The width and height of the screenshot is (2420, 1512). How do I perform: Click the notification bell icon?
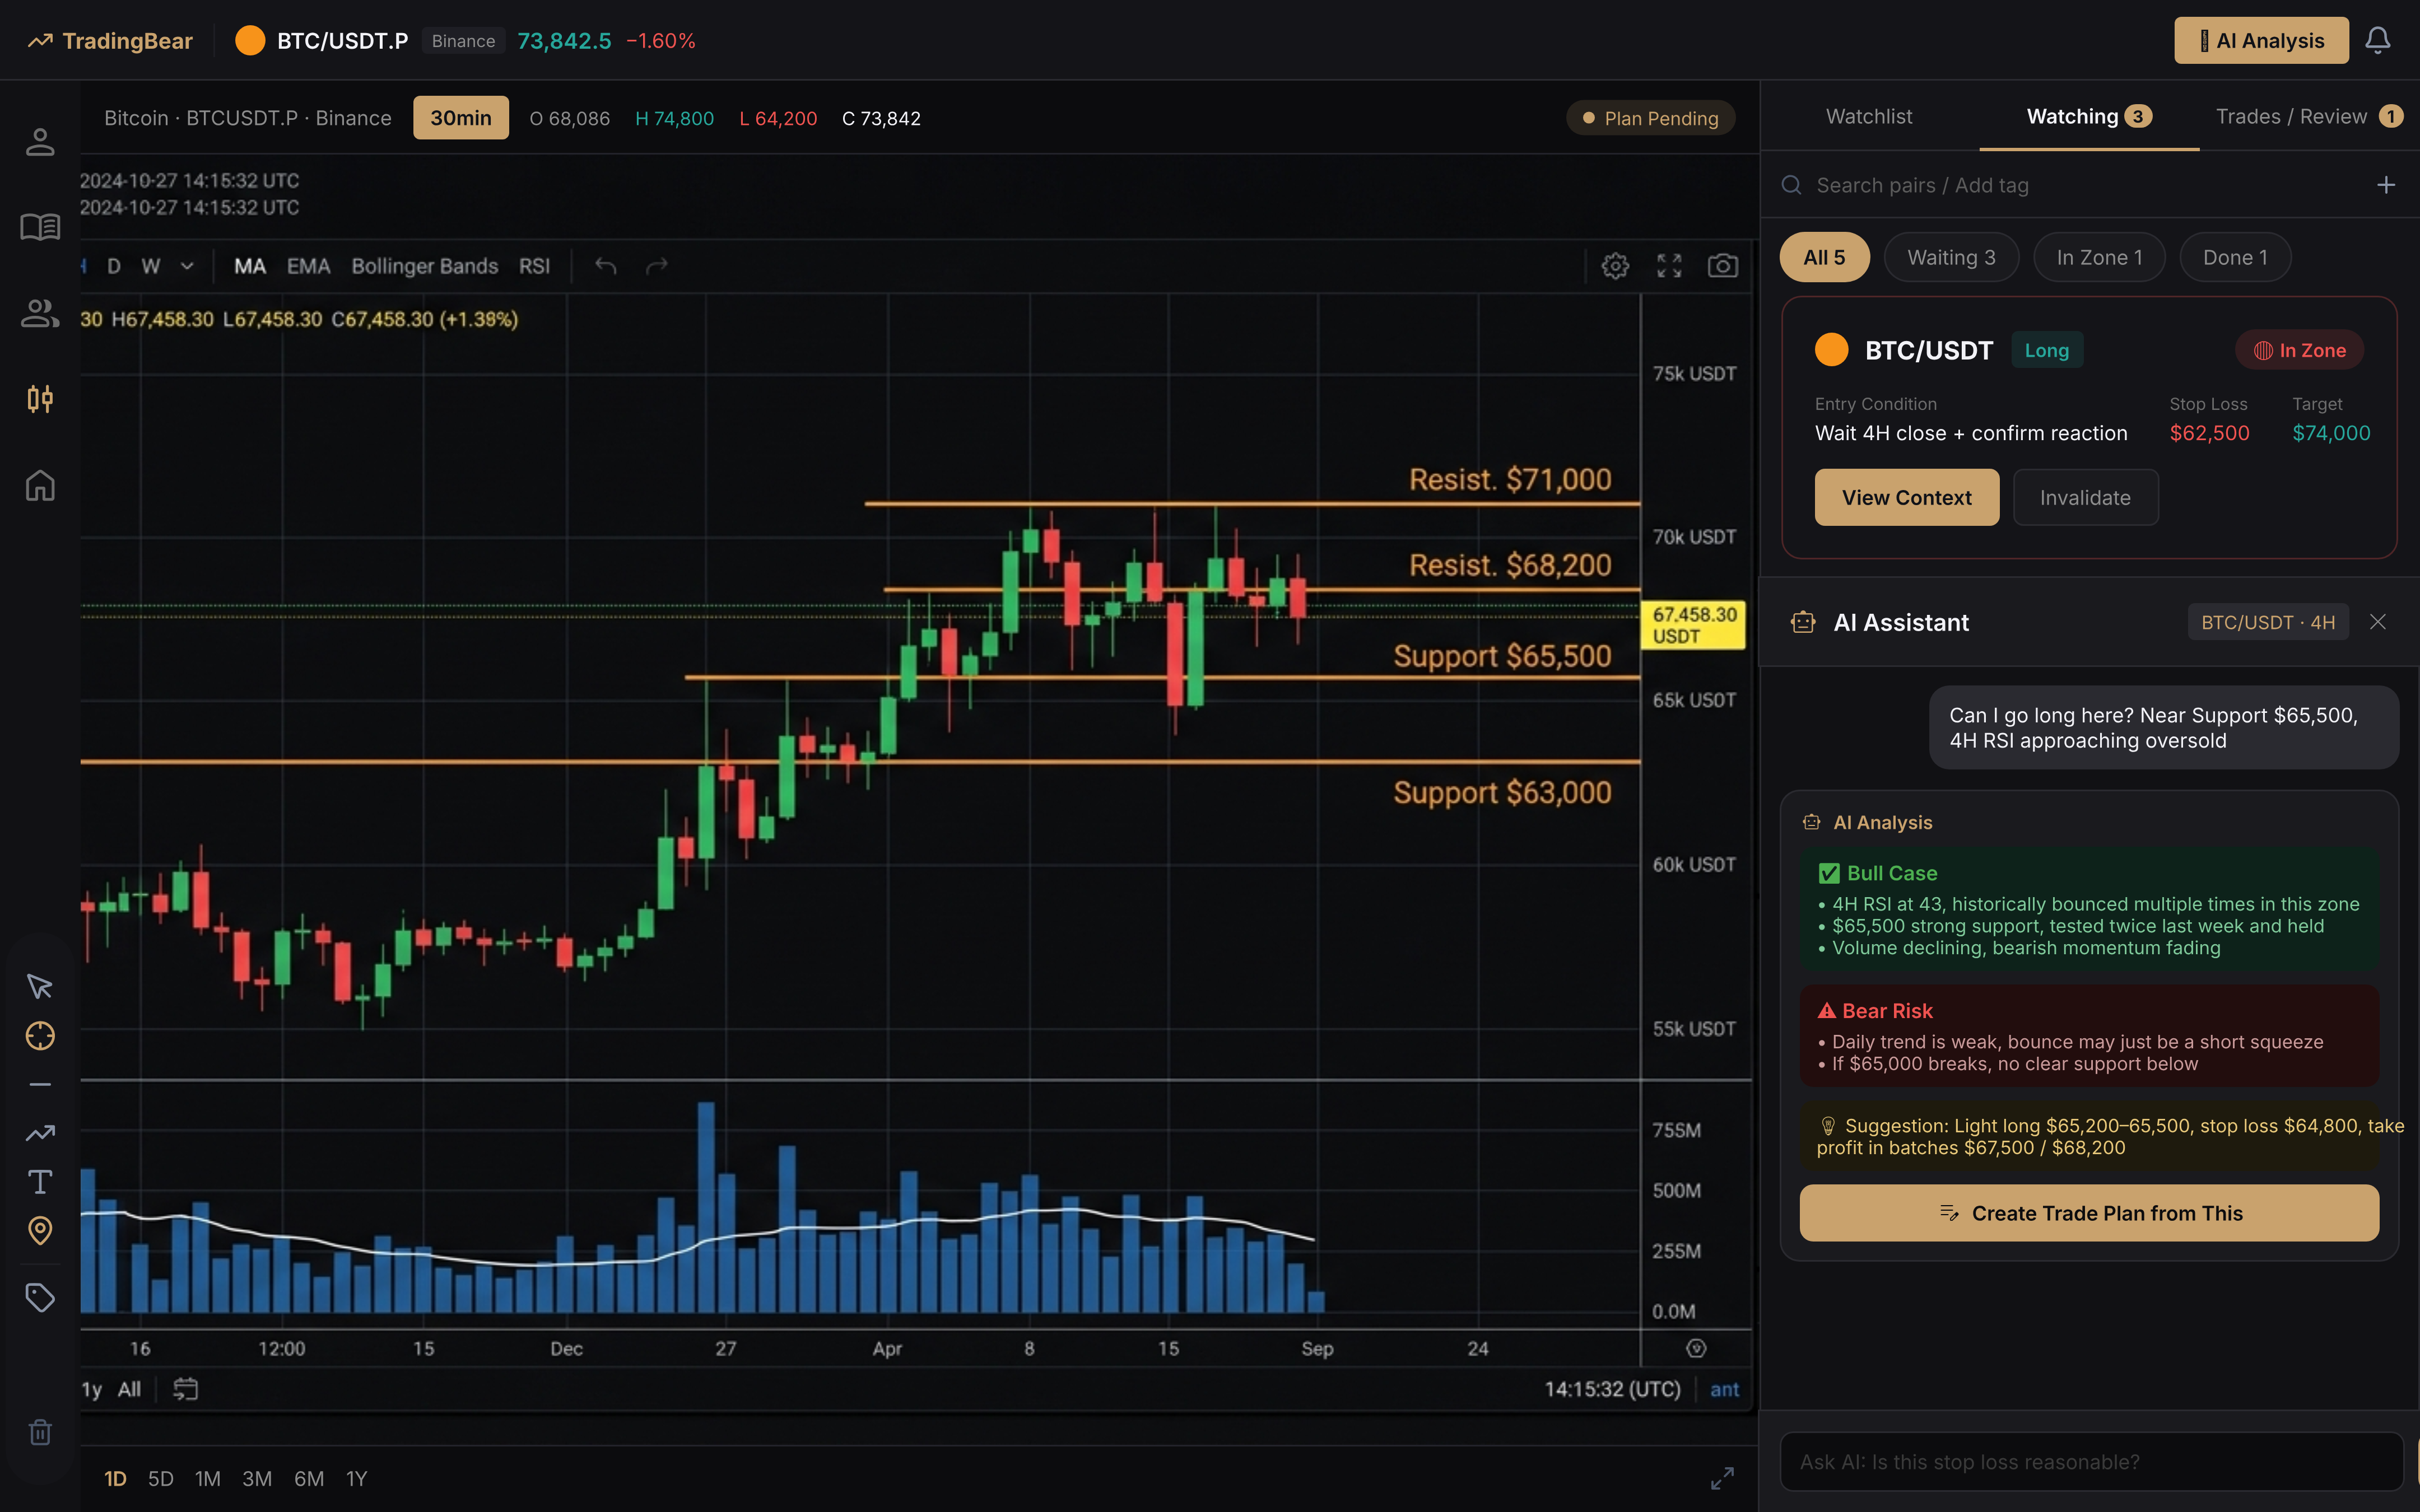(2377, 41)
